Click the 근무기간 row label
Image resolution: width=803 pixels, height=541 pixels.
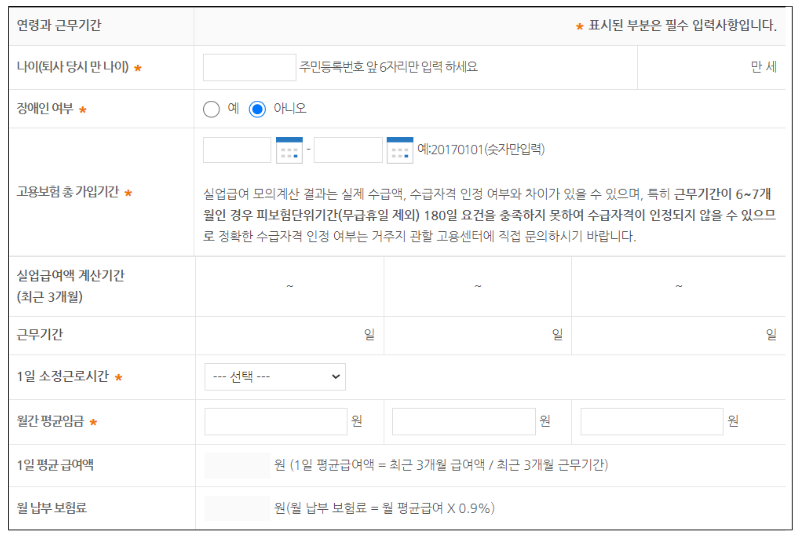click(x=39, y=335)
